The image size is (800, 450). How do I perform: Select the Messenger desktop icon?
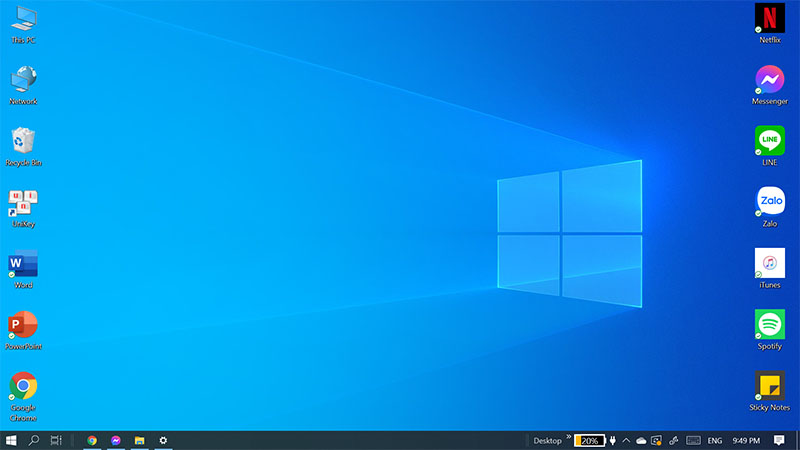pos(769,85)
